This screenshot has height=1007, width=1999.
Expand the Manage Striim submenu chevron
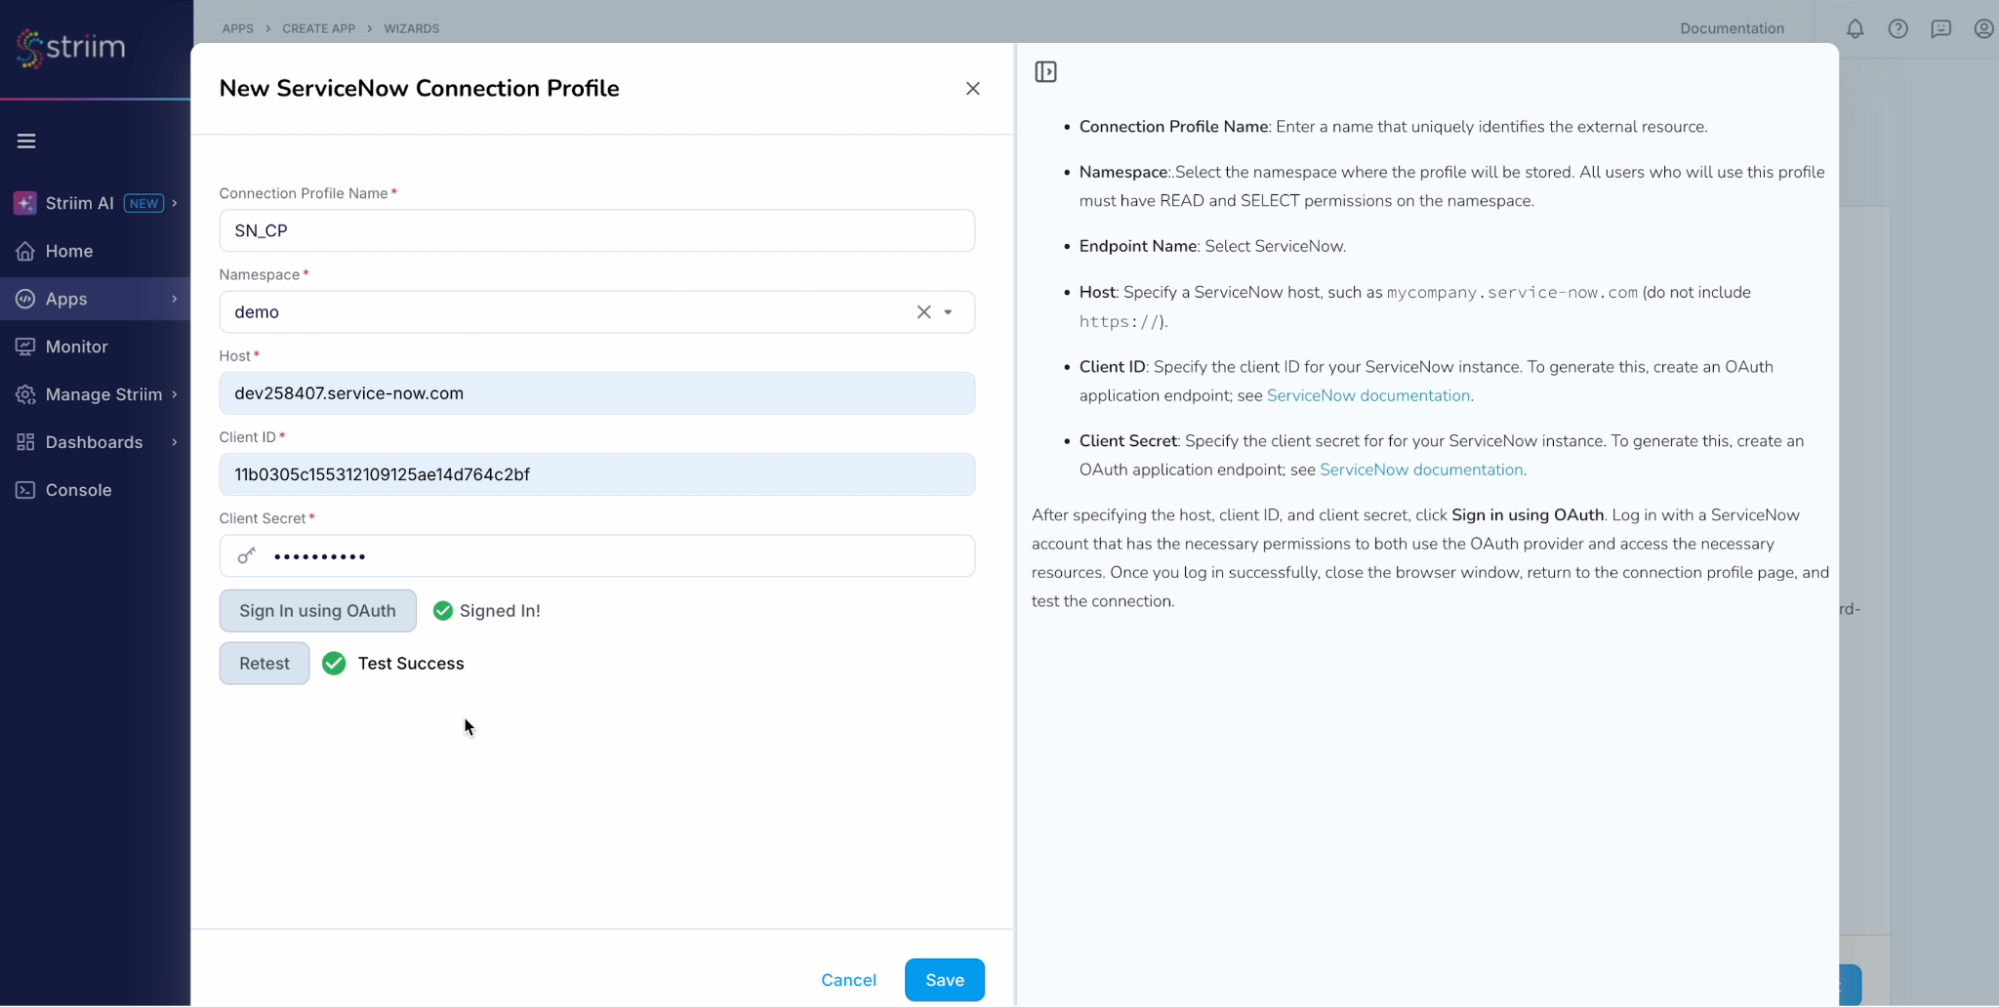click(x=175, y=395)
